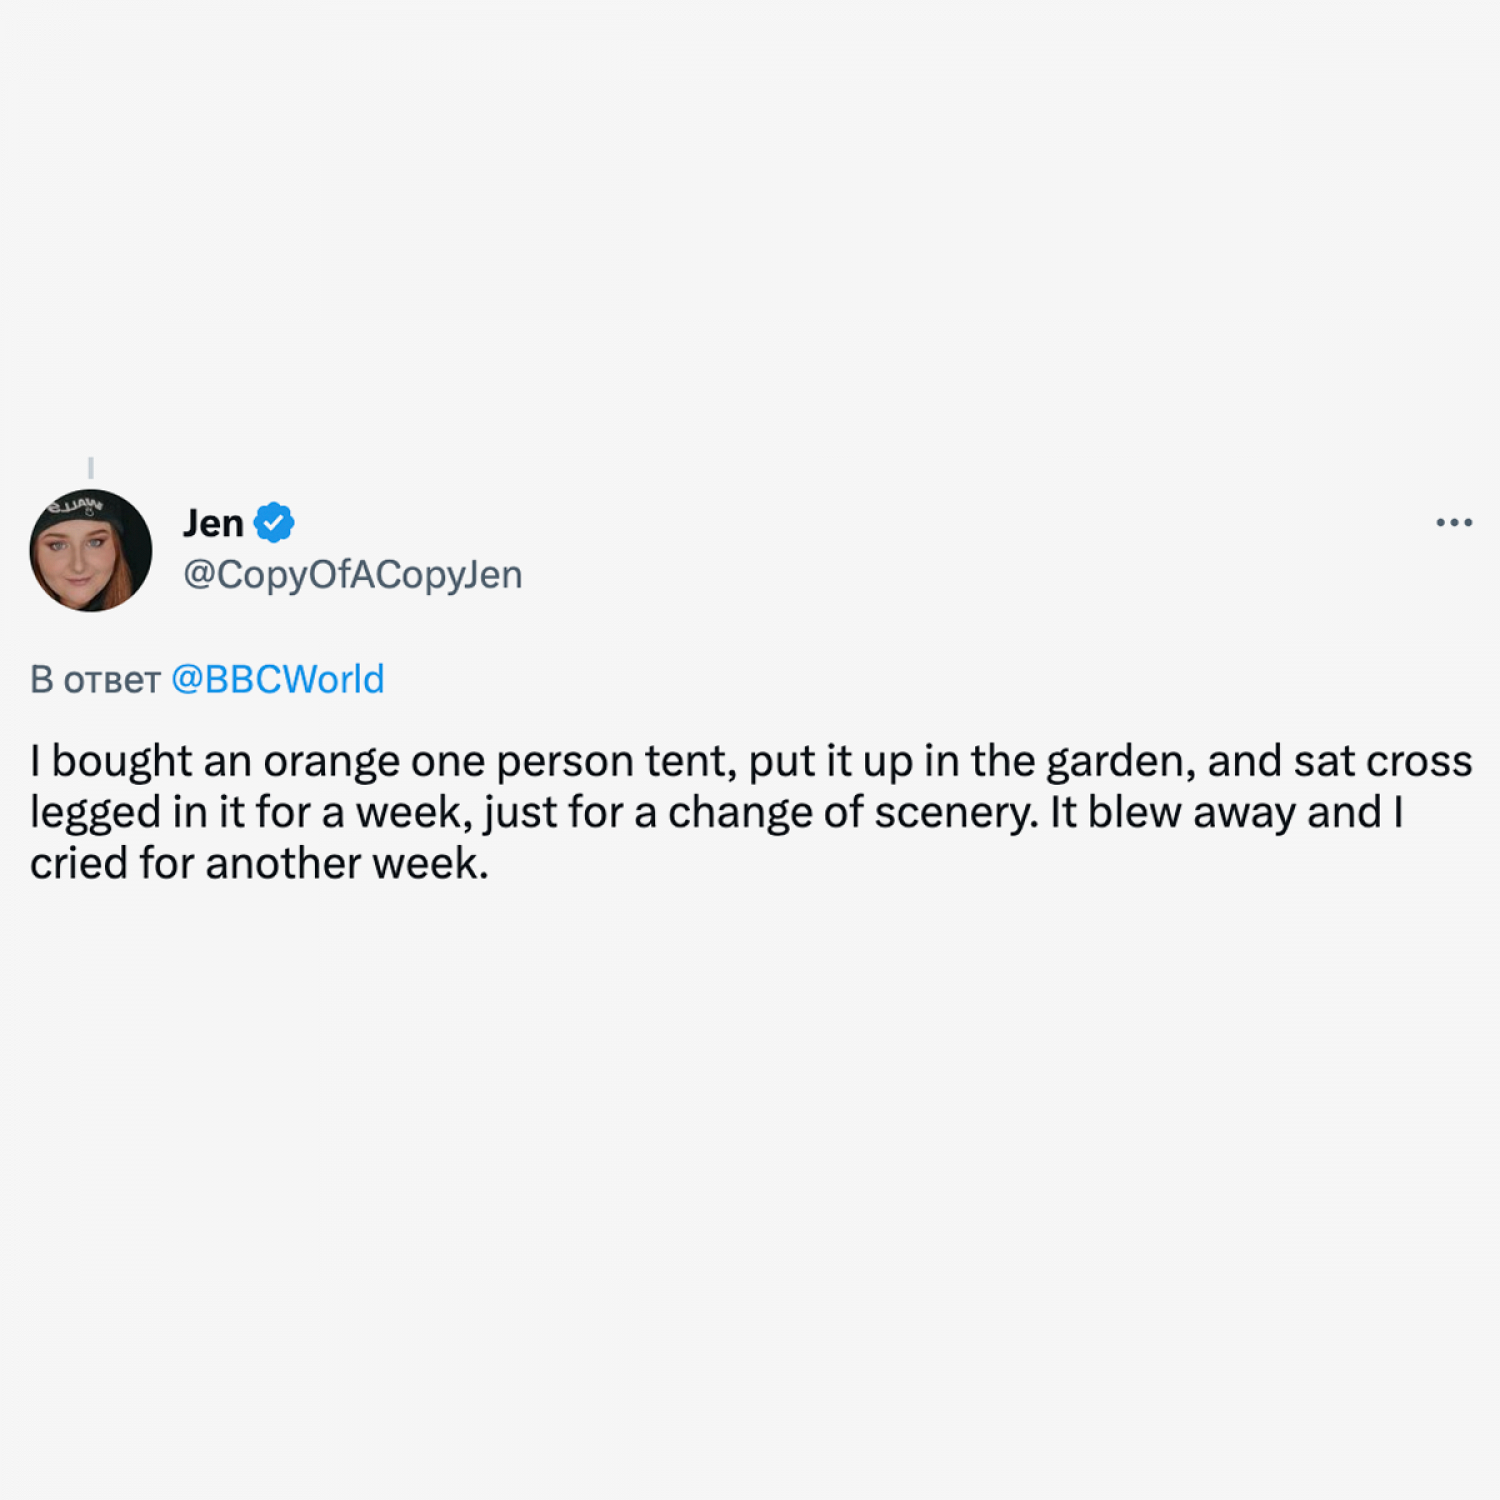Click the display name Jen

click(213, 523)
